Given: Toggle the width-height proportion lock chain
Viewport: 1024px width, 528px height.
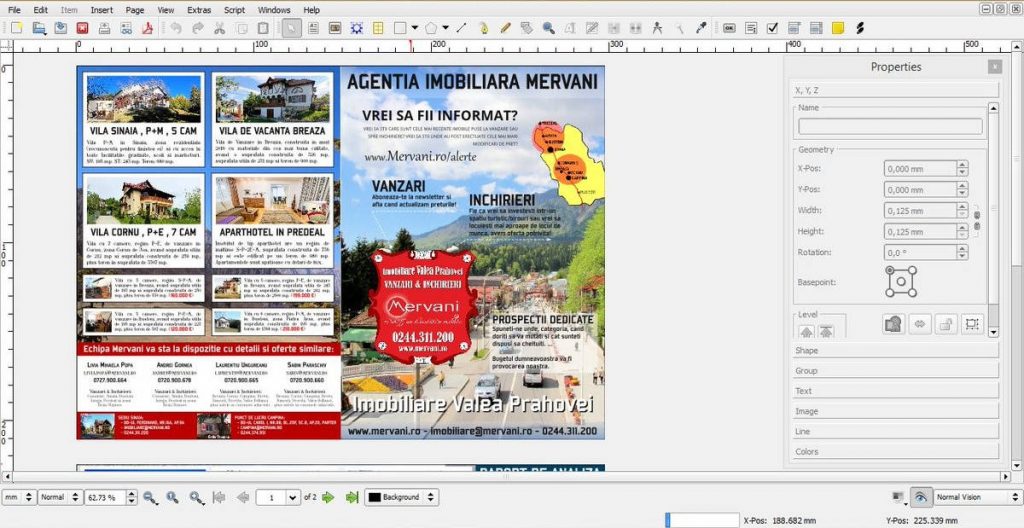Looking at the screenshot, I should 977,220.
